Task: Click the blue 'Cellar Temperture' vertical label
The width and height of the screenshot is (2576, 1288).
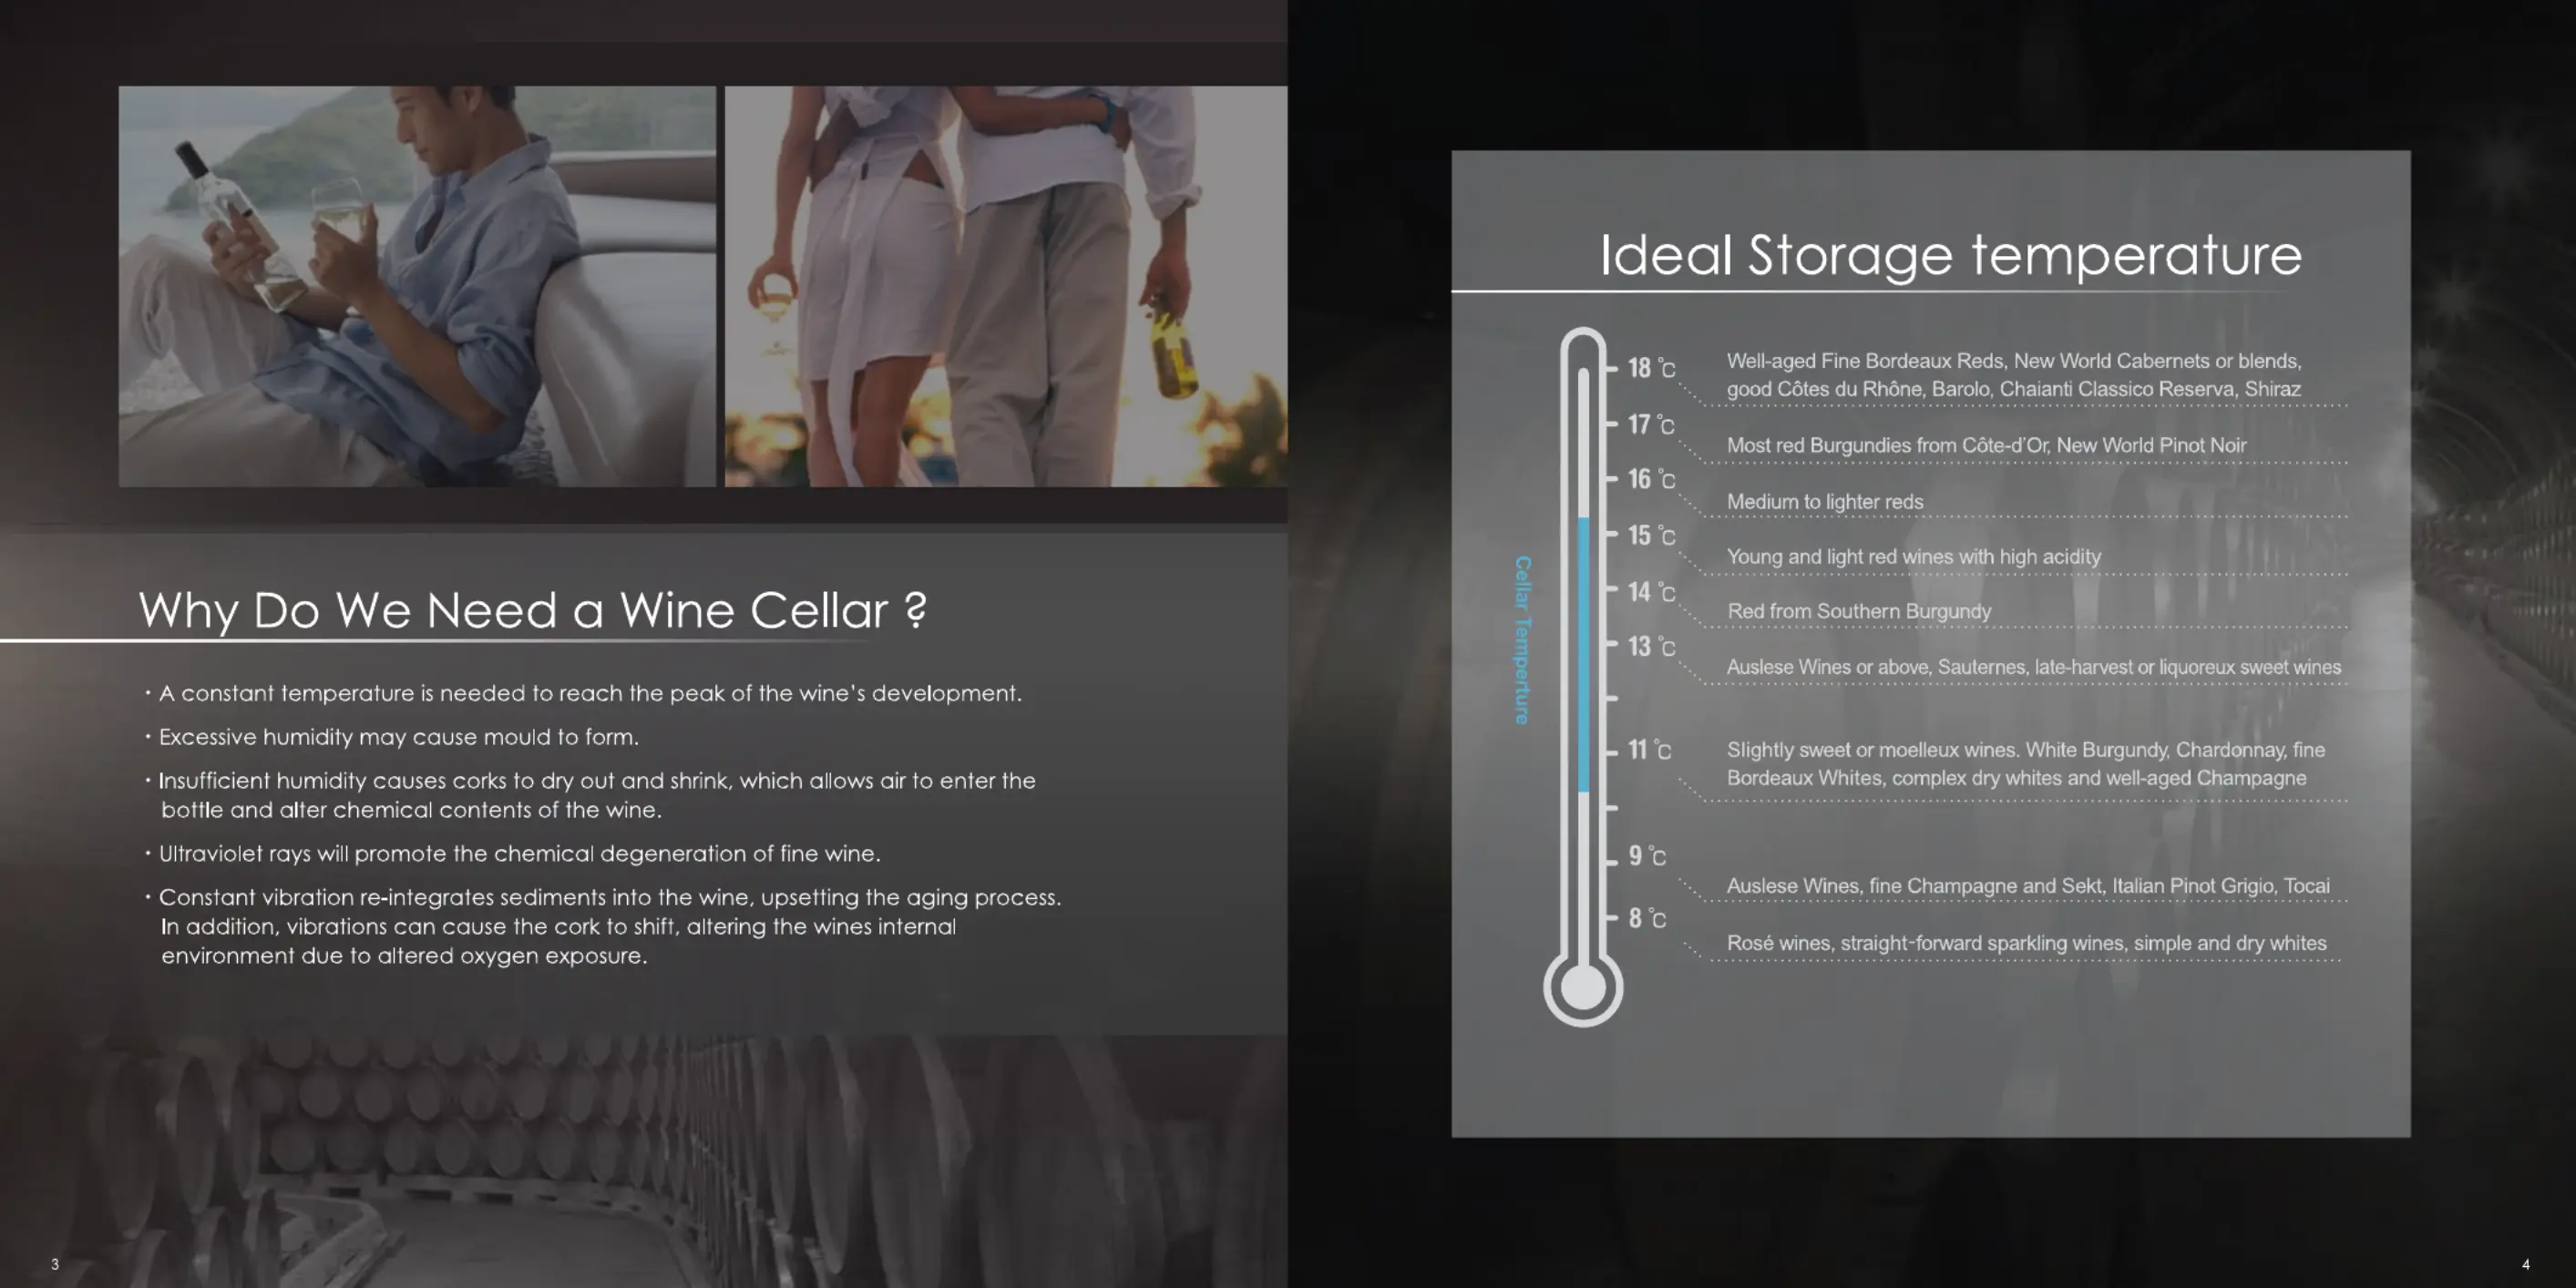Action: (1523, 640)
